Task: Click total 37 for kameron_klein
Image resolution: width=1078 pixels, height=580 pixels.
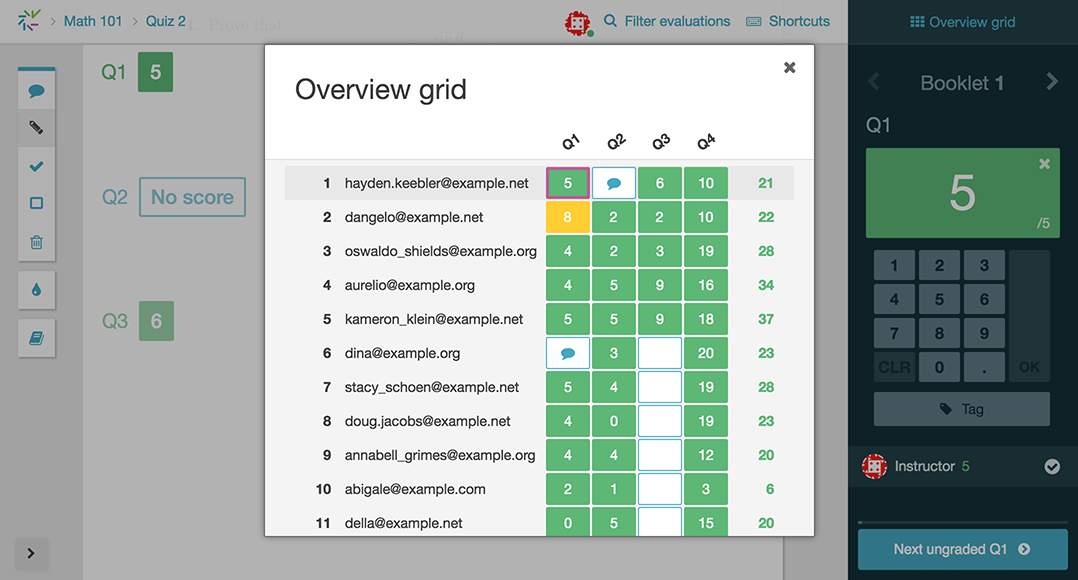Action: coord(766,319)
